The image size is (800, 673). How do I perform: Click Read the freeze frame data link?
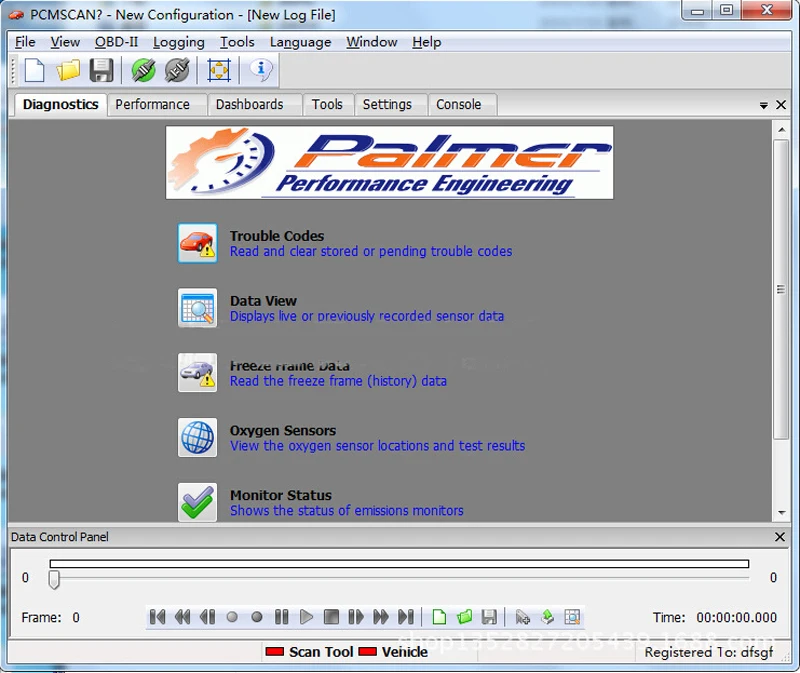[x=338, y=381]
